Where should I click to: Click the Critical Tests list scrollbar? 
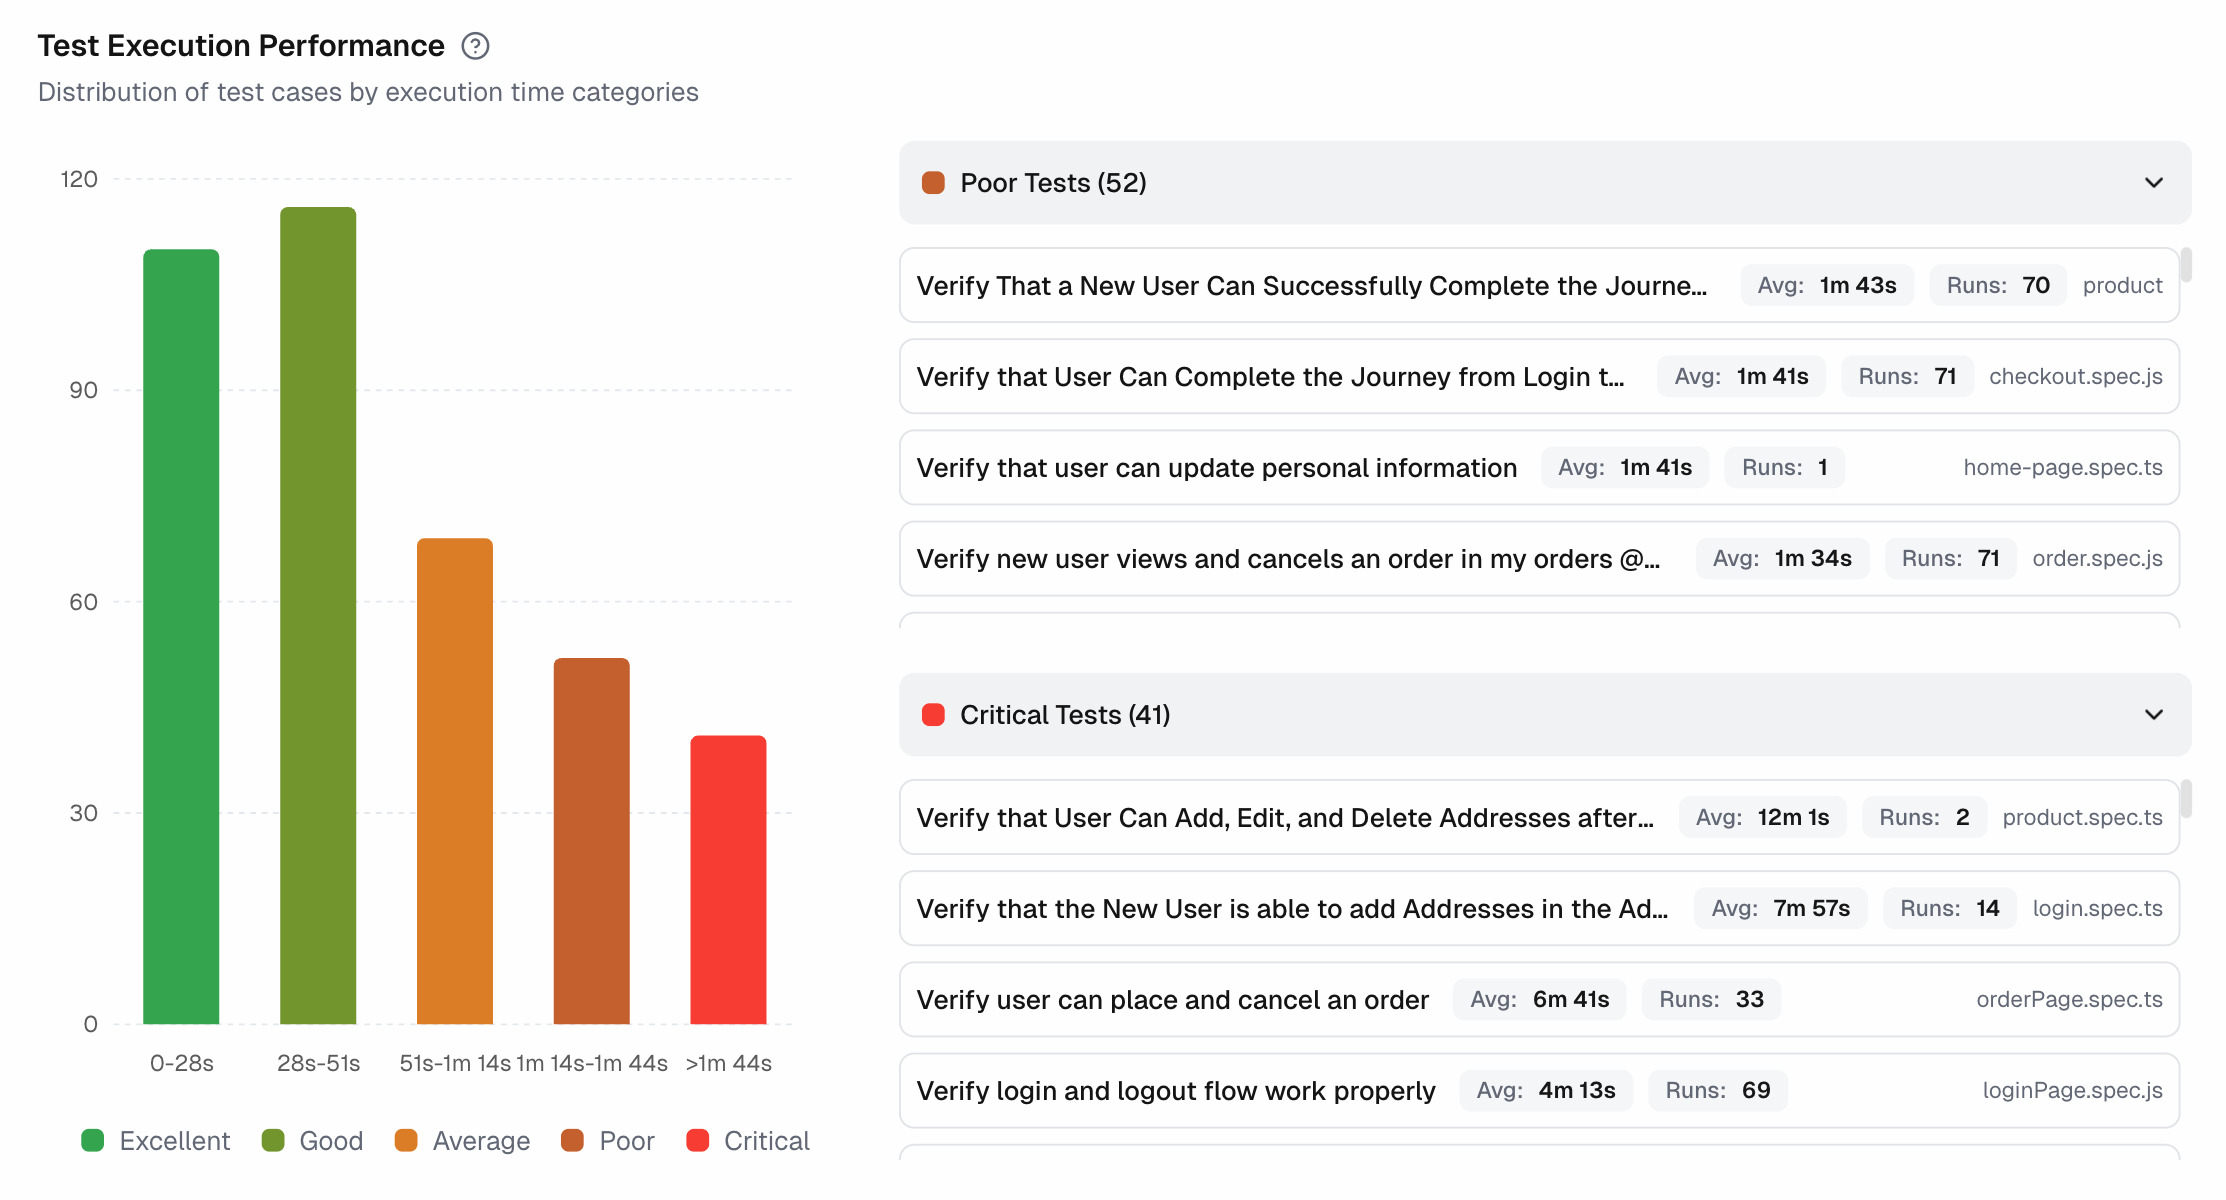coord(2186,798)
